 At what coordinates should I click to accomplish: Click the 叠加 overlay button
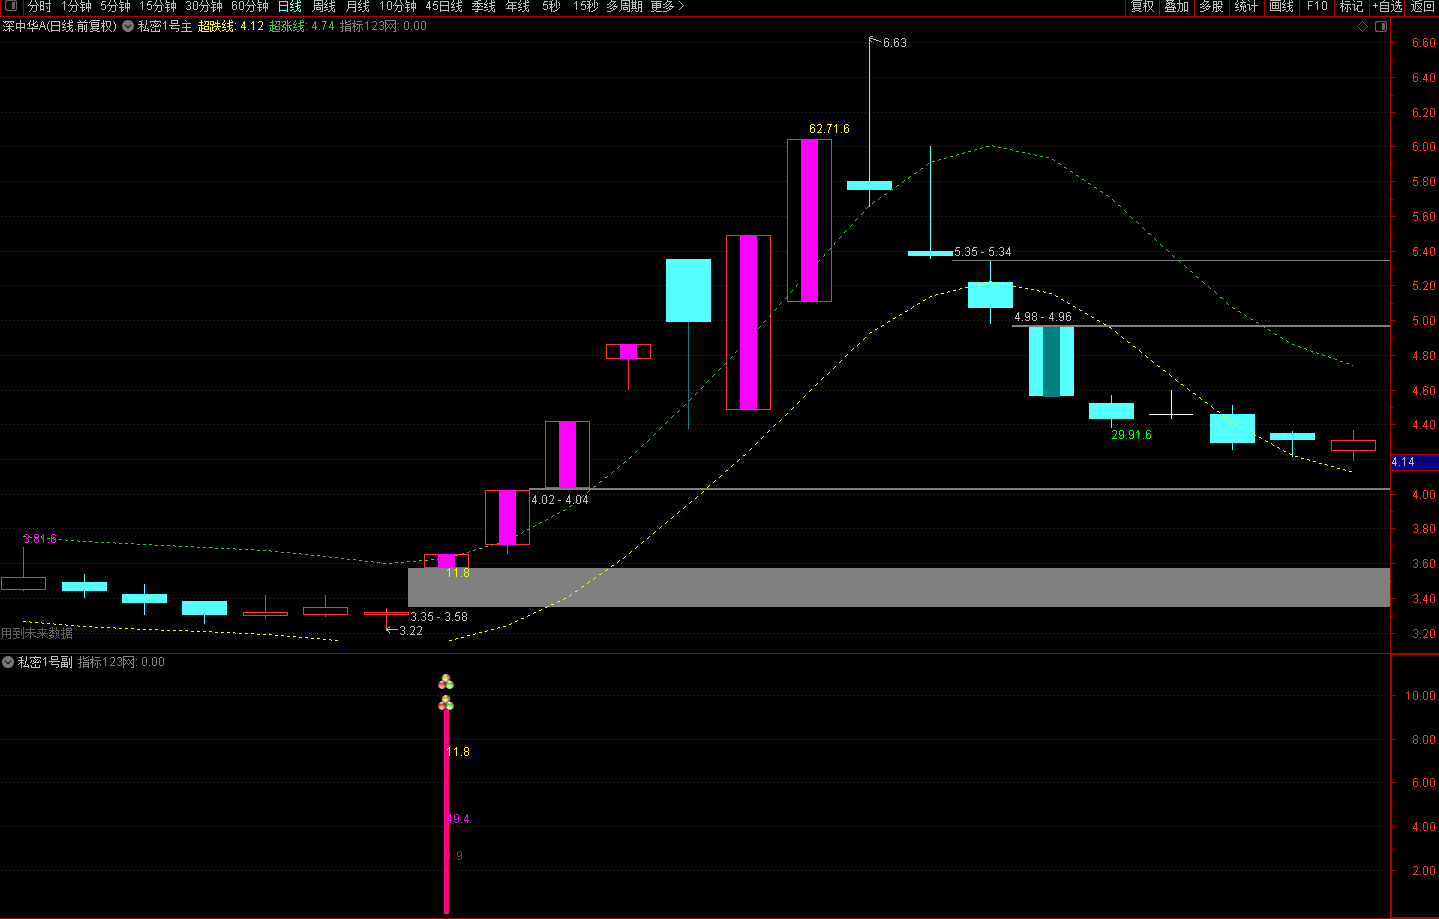coord(1176,6)
